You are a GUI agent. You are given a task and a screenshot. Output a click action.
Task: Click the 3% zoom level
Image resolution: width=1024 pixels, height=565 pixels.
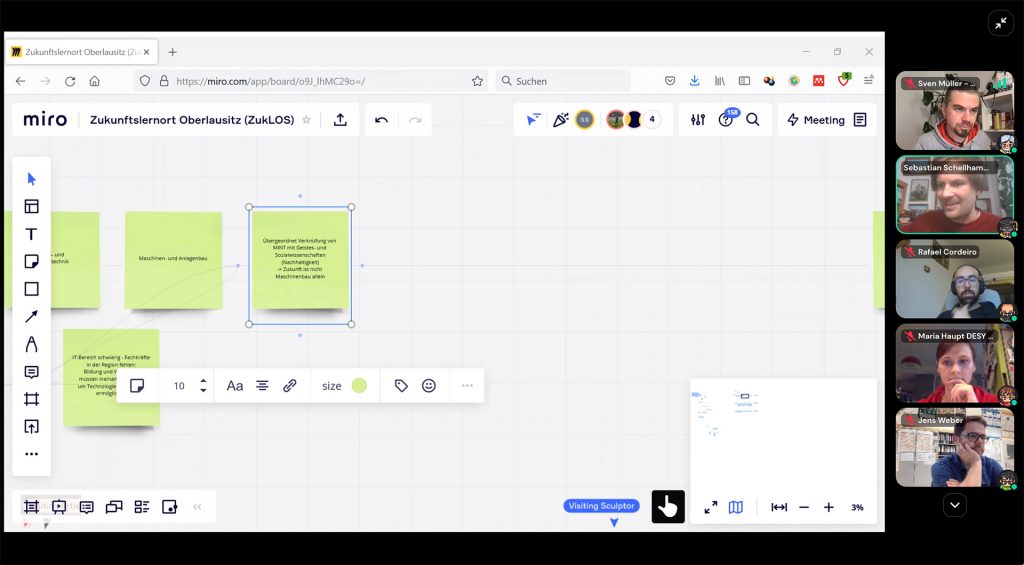857,508
